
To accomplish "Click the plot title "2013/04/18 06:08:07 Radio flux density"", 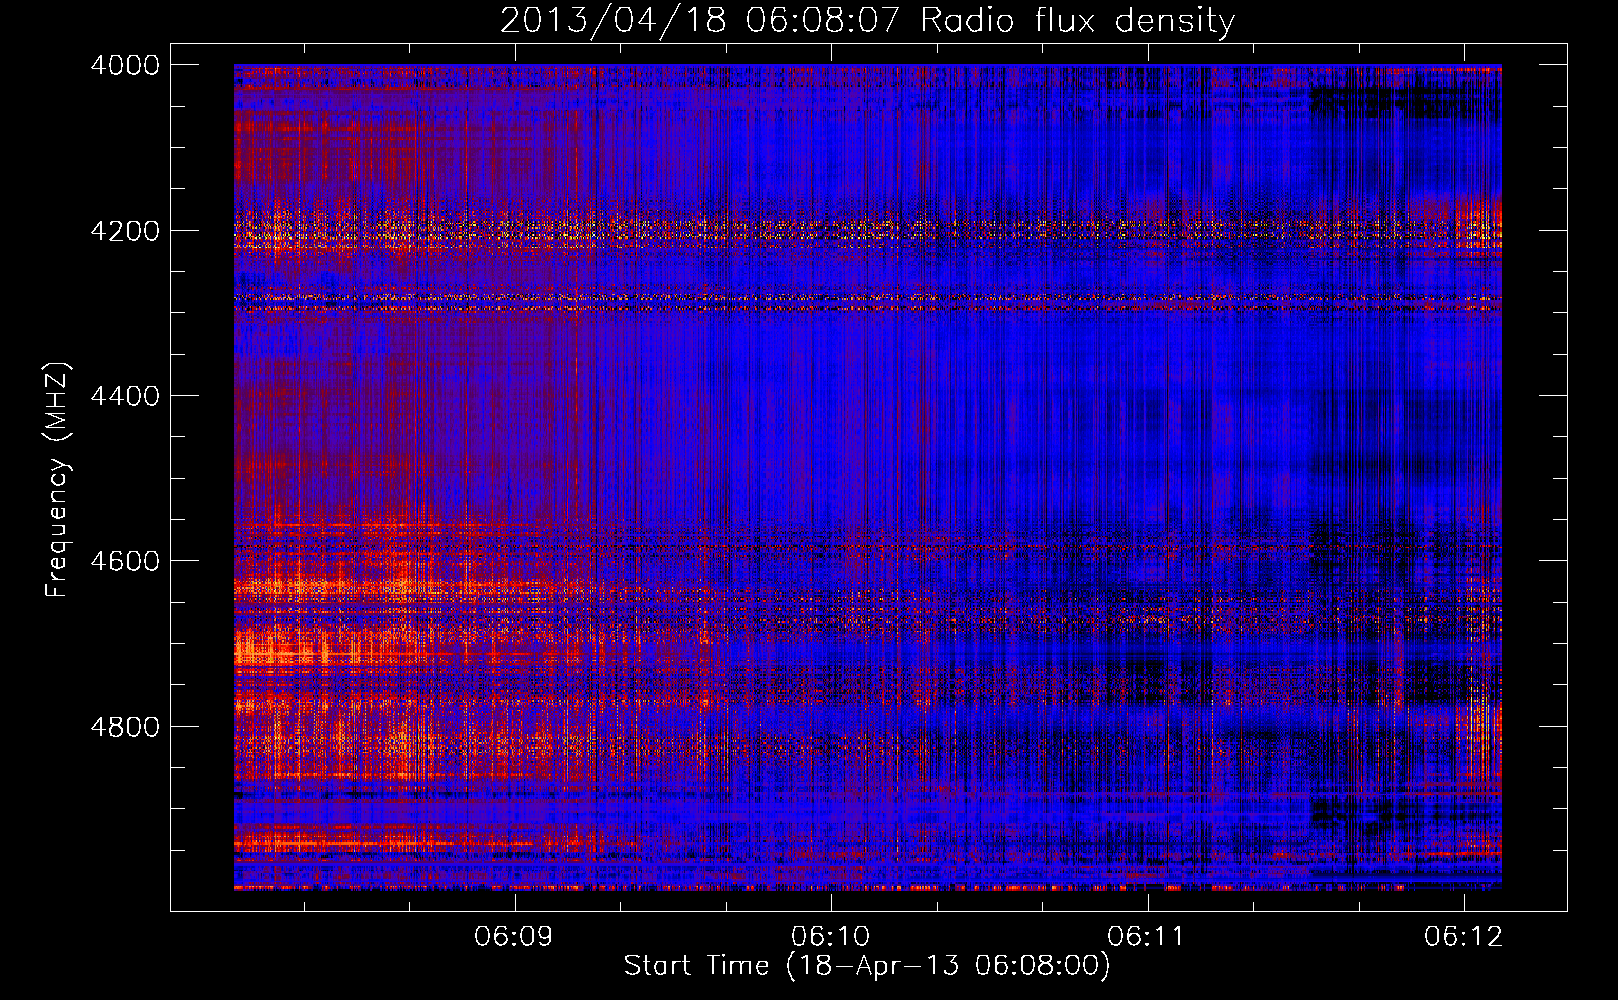I will (x=868, y=20).
